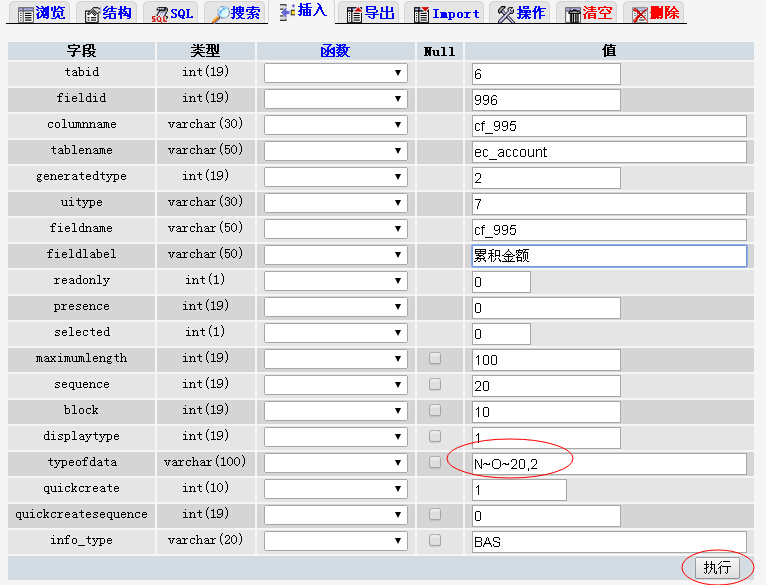Click maximumlength value field with 100
The image size is (766, 585).
coord(546,360)
